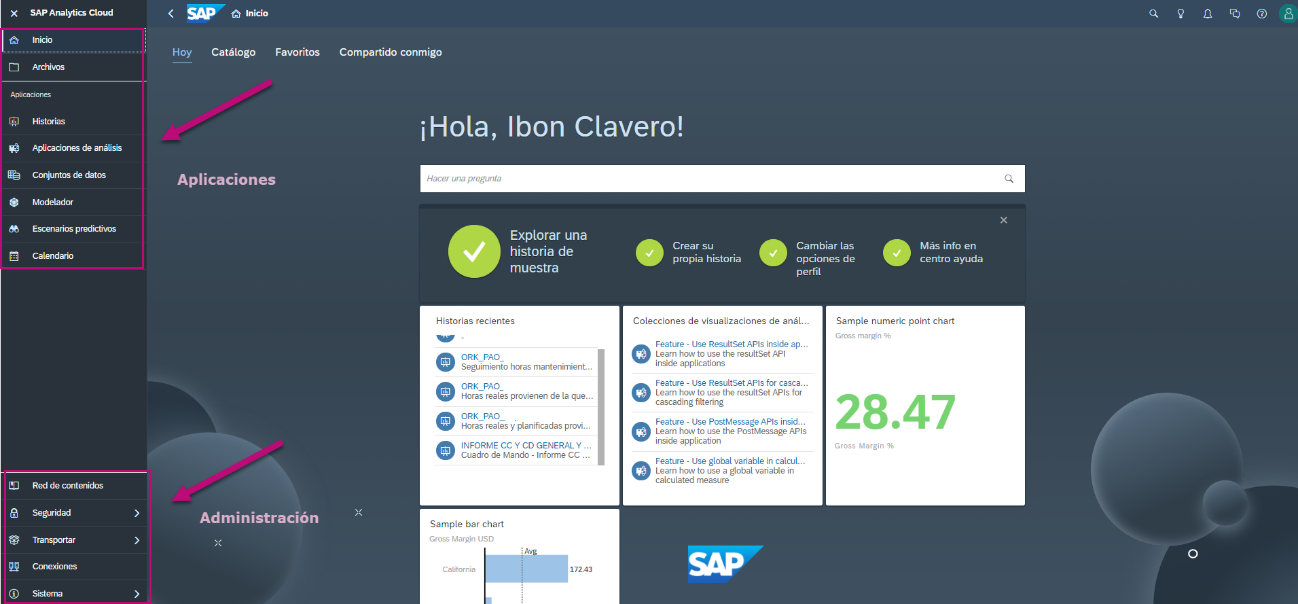Click the SAP logo in the header bar
This screenshot has width=1298, height=604.
pyautogui.click(x=204, y=13)
